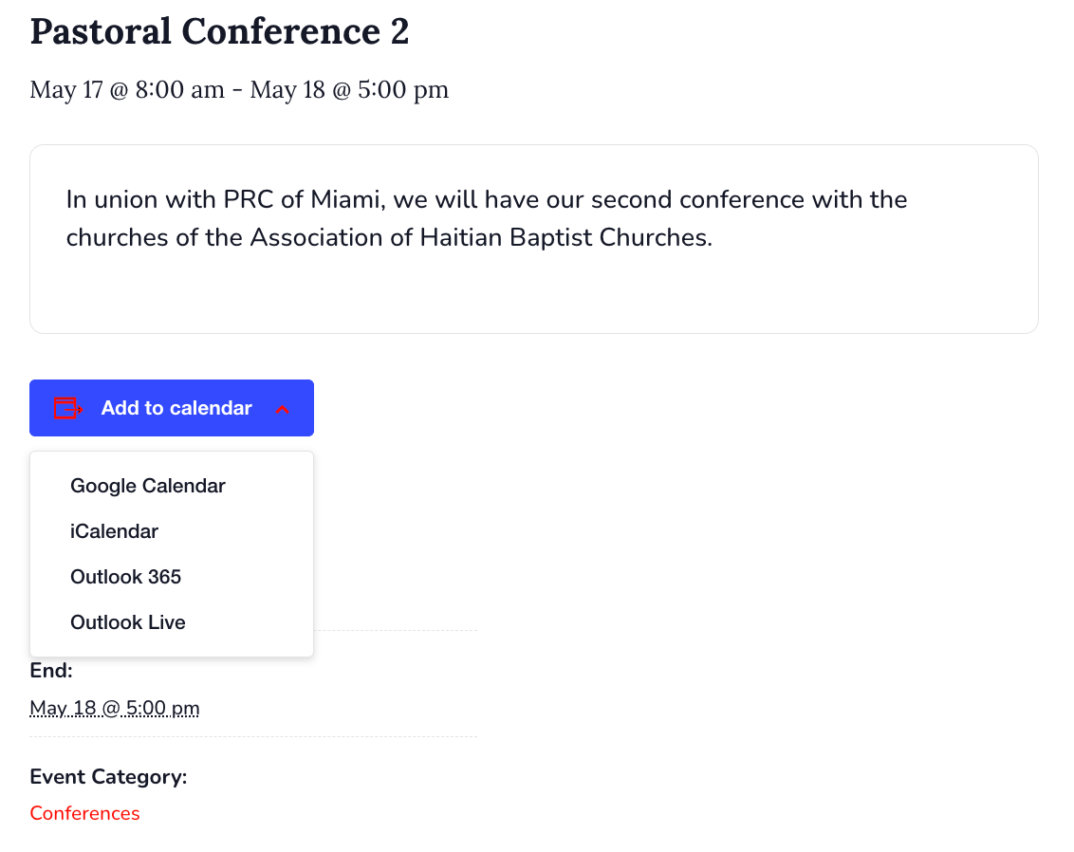Click the calendar icon on Add to calendar
Screen dimensions: 1074x852
tap(67, 408)
